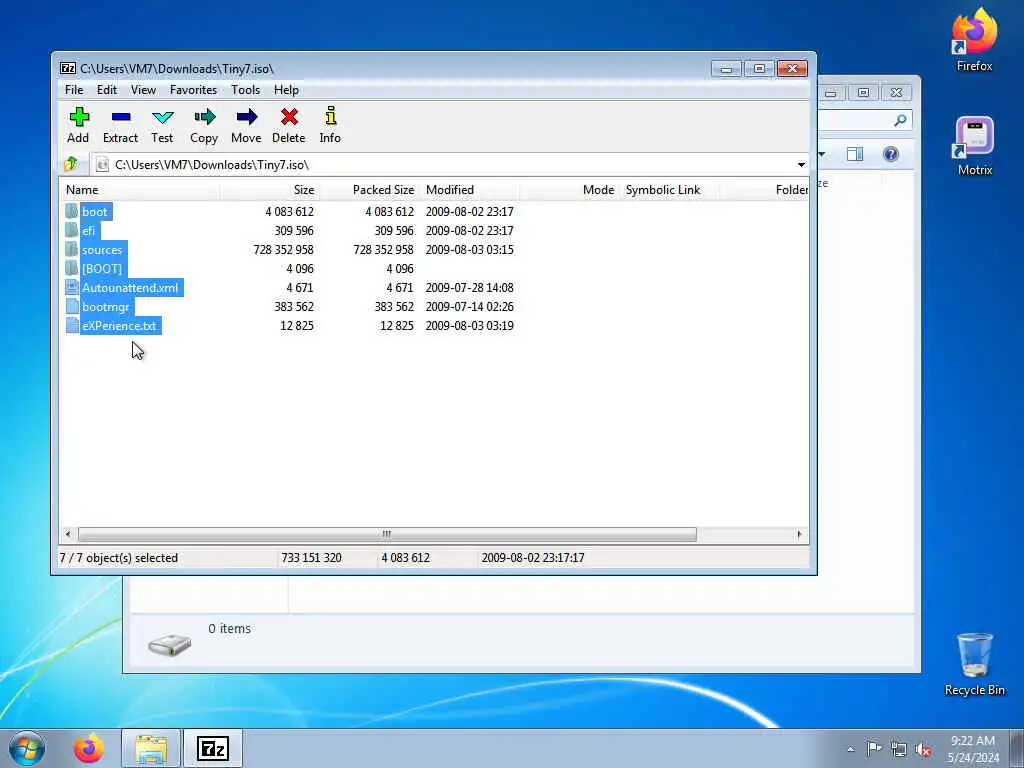The height and width of the screenshot is (768, 1024).
Task: Show hidden tray icons arrow
Action: (850, 749)
